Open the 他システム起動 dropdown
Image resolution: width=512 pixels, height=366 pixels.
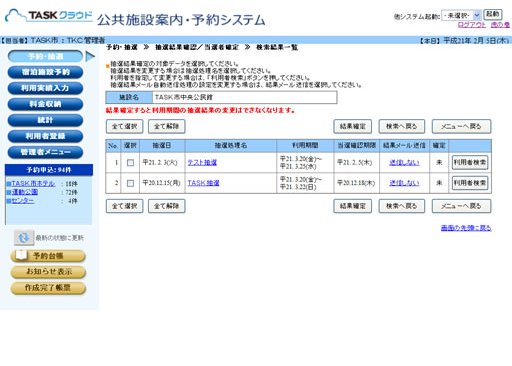click(x=461, y=15)
